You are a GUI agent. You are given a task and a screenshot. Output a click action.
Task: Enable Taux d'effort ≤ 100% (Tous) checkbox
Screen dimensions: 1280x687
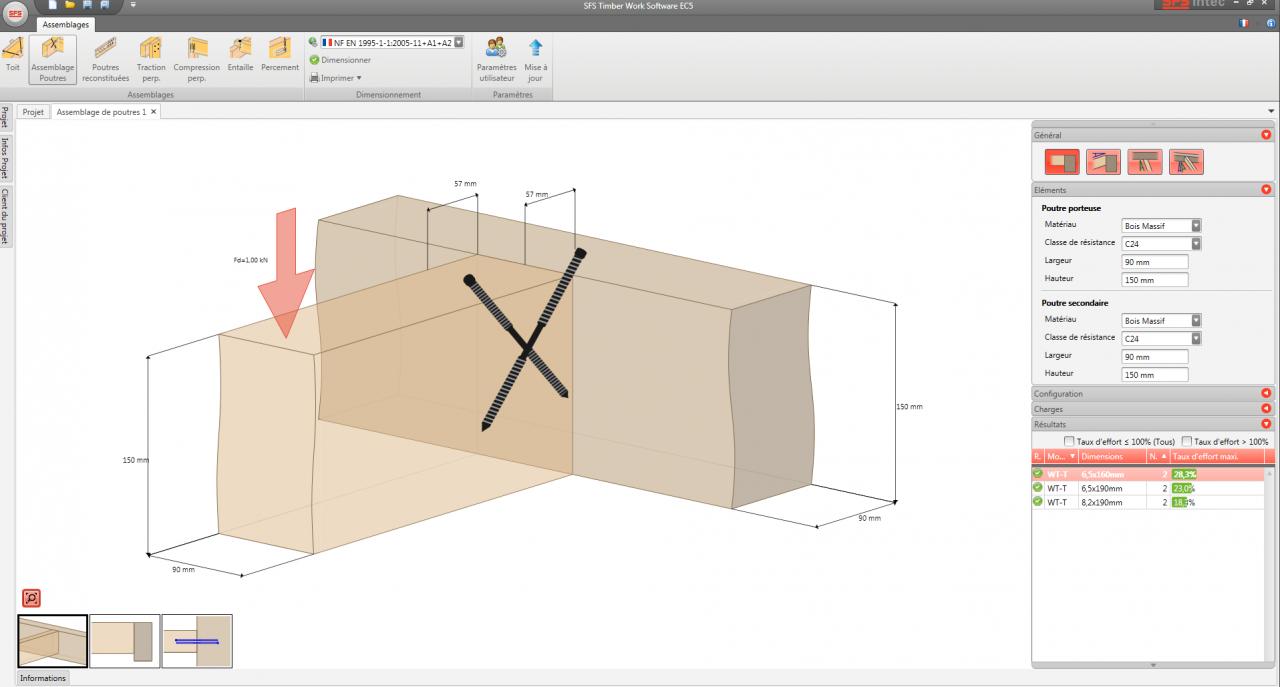(x=1069, y=441)
